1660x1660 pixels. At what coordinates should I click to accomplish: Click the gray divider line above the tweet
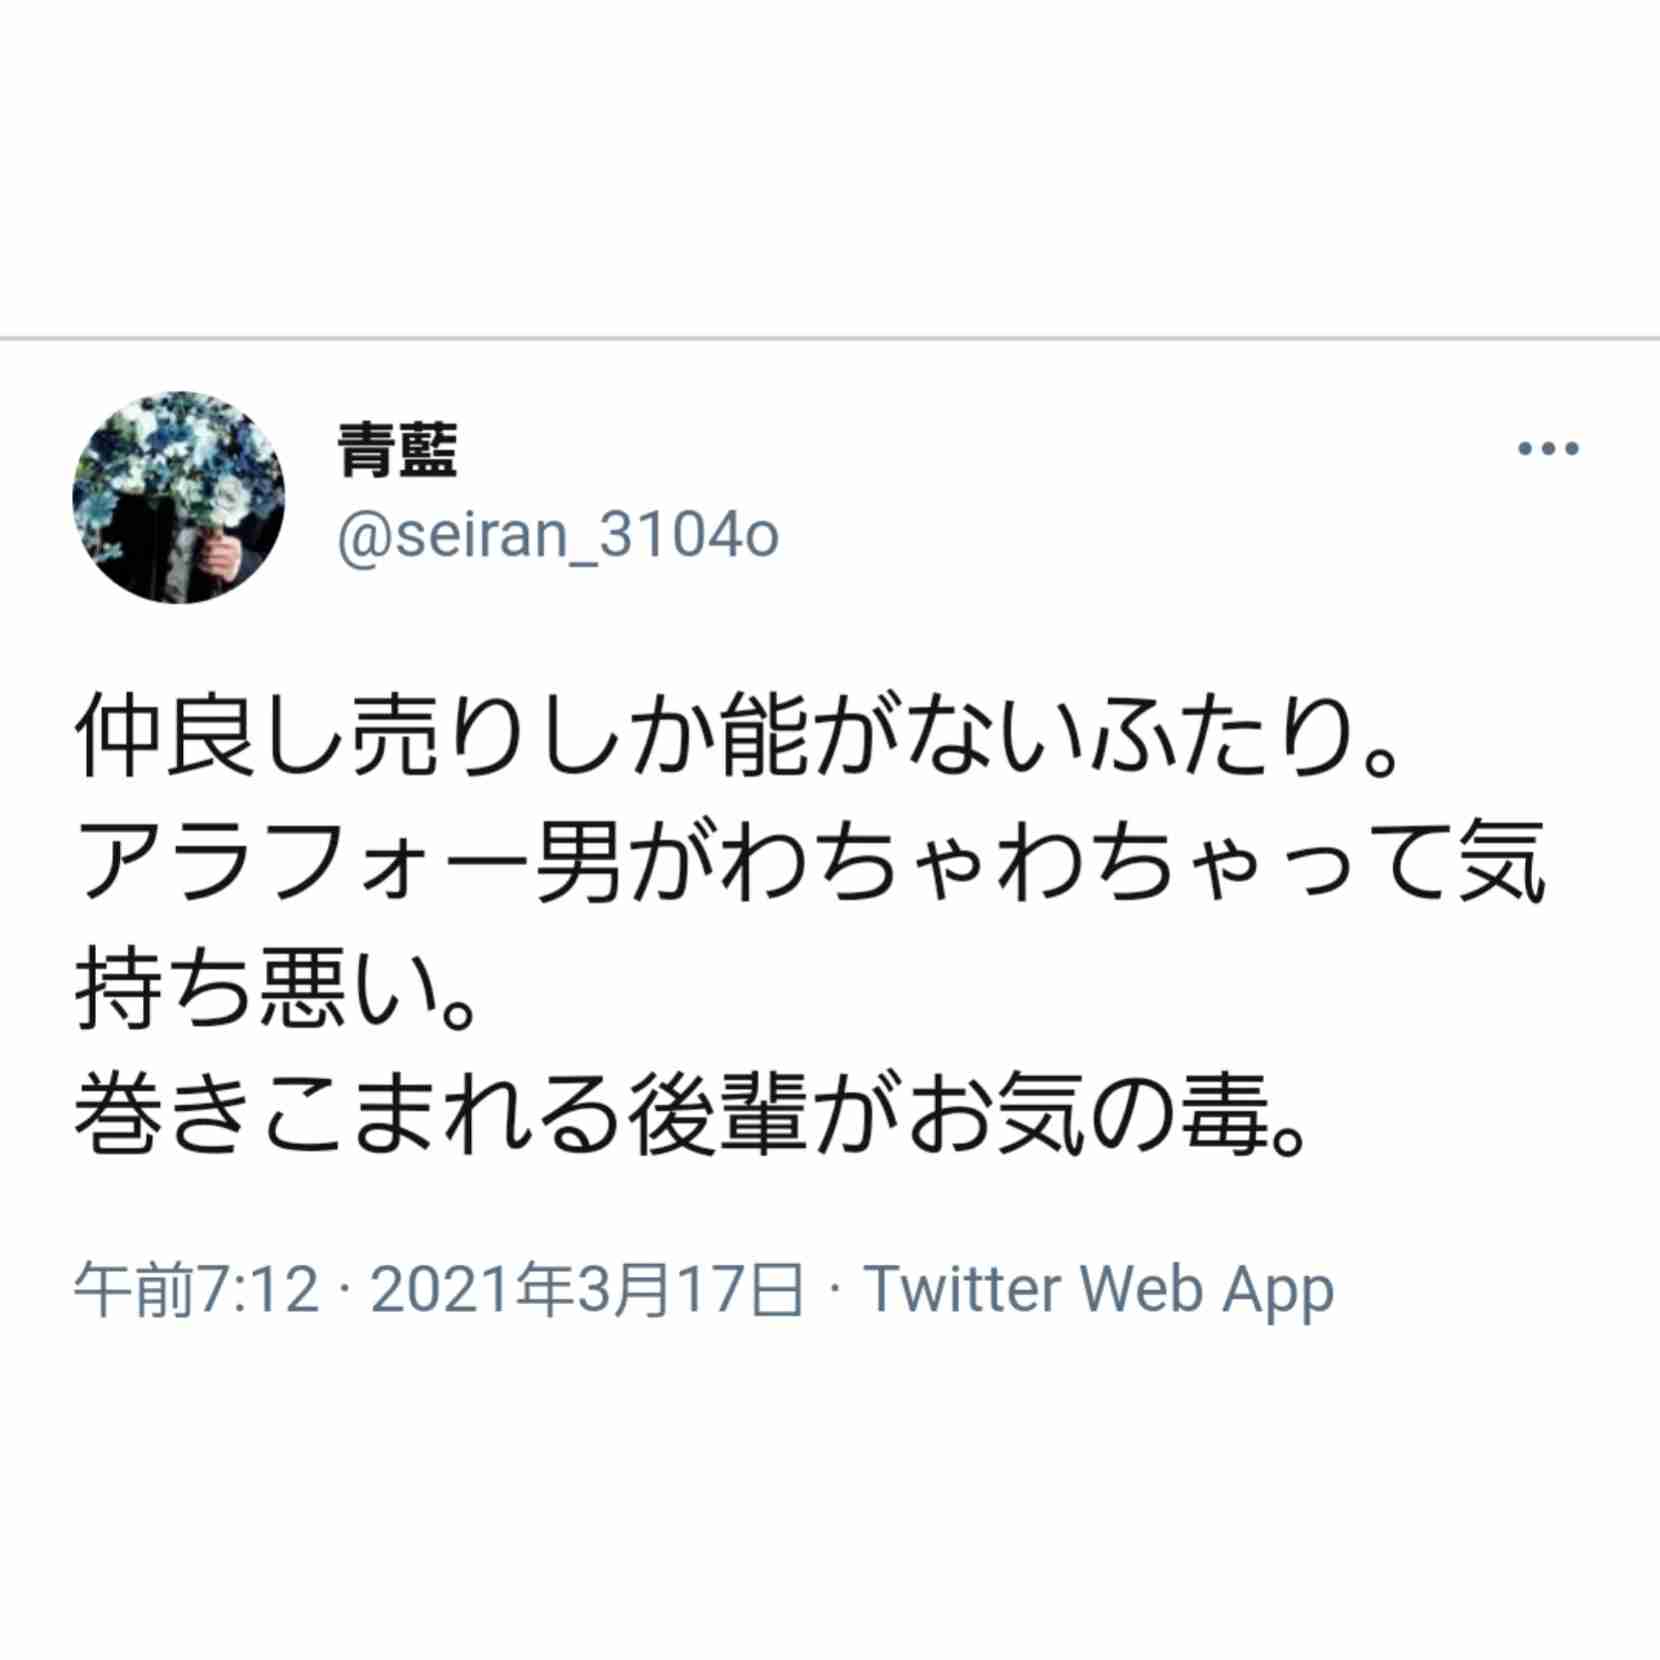coord(830,339)
